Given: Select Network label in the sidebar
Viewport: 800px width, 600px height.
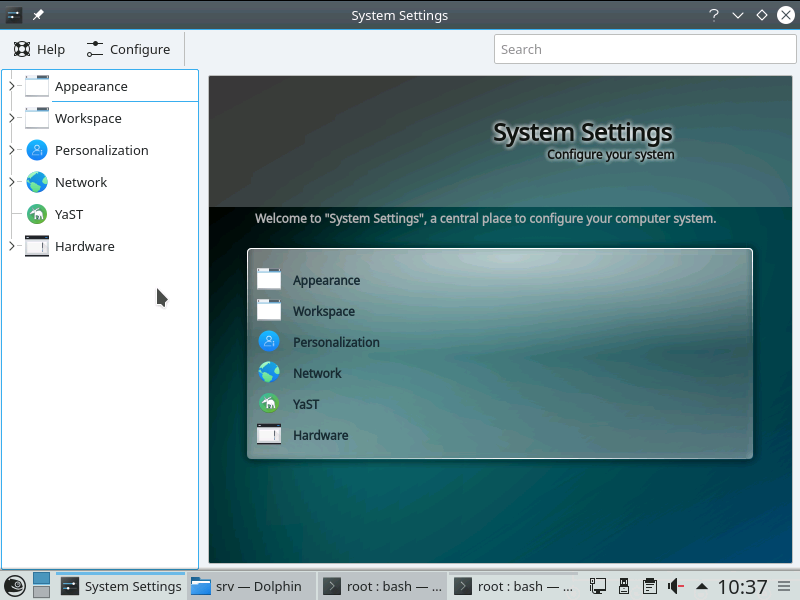Looking at the screenshot, I should [x=81, y=182].
